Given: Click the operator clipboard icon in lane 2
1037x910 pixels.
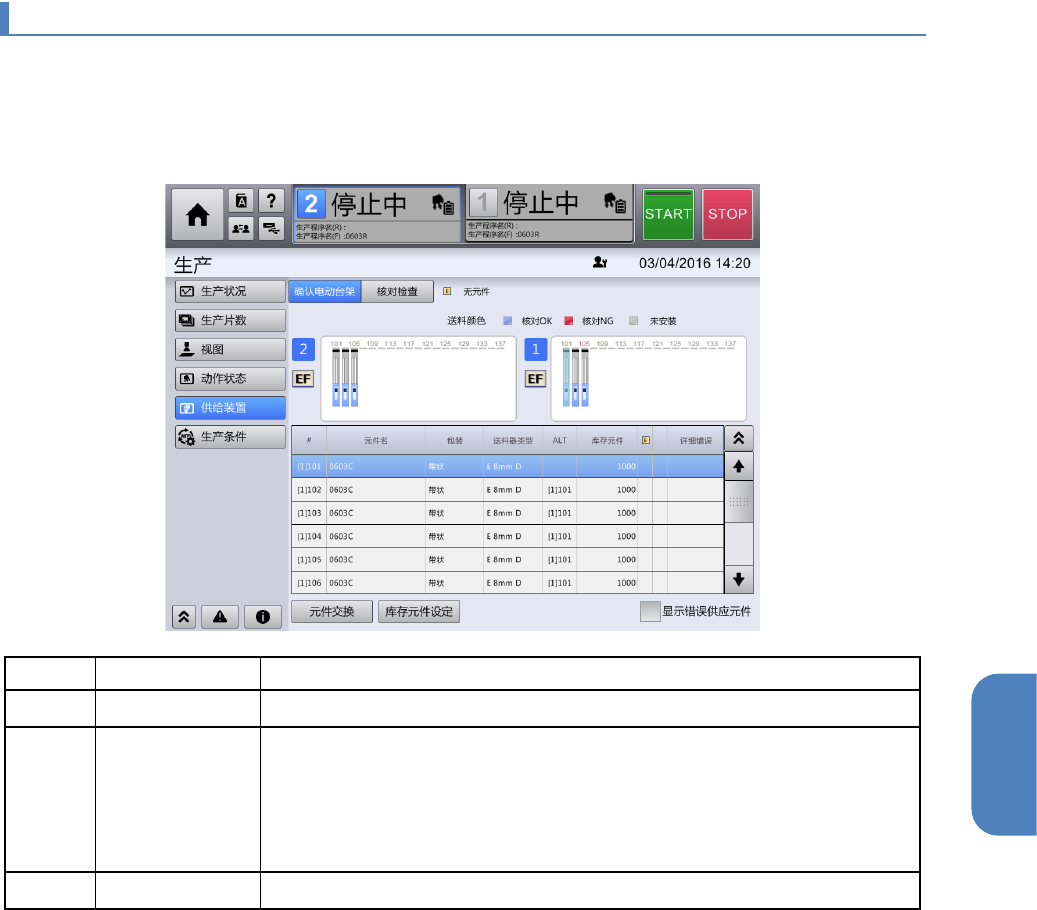Looking at the screenshot, I should click(443, 204).
